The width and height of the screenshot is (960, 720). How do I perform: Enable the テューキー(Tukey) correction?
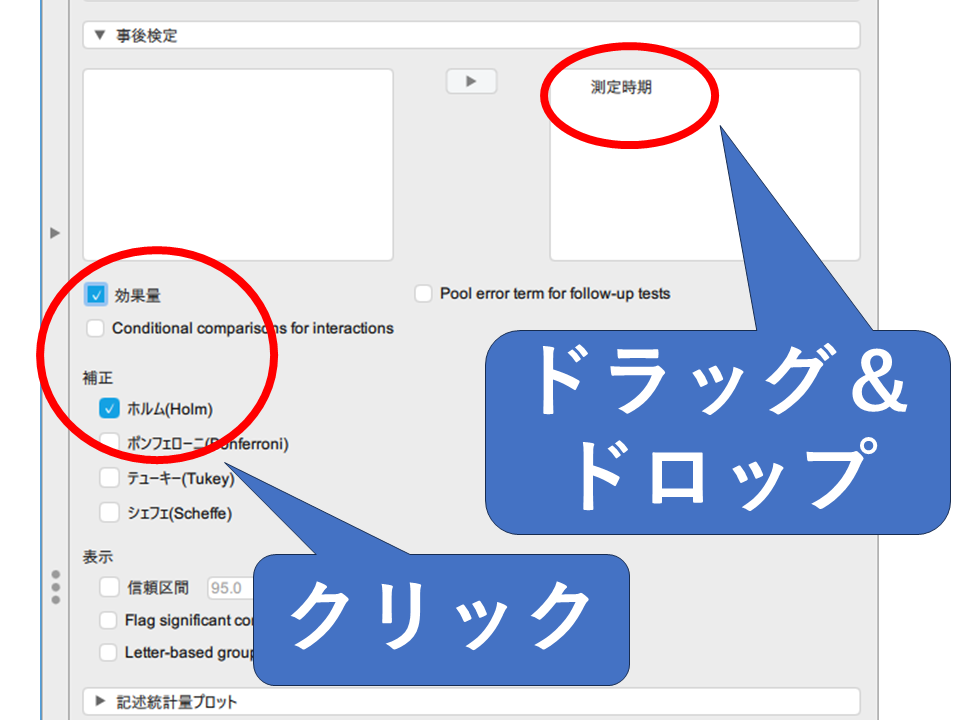point(109,478)
